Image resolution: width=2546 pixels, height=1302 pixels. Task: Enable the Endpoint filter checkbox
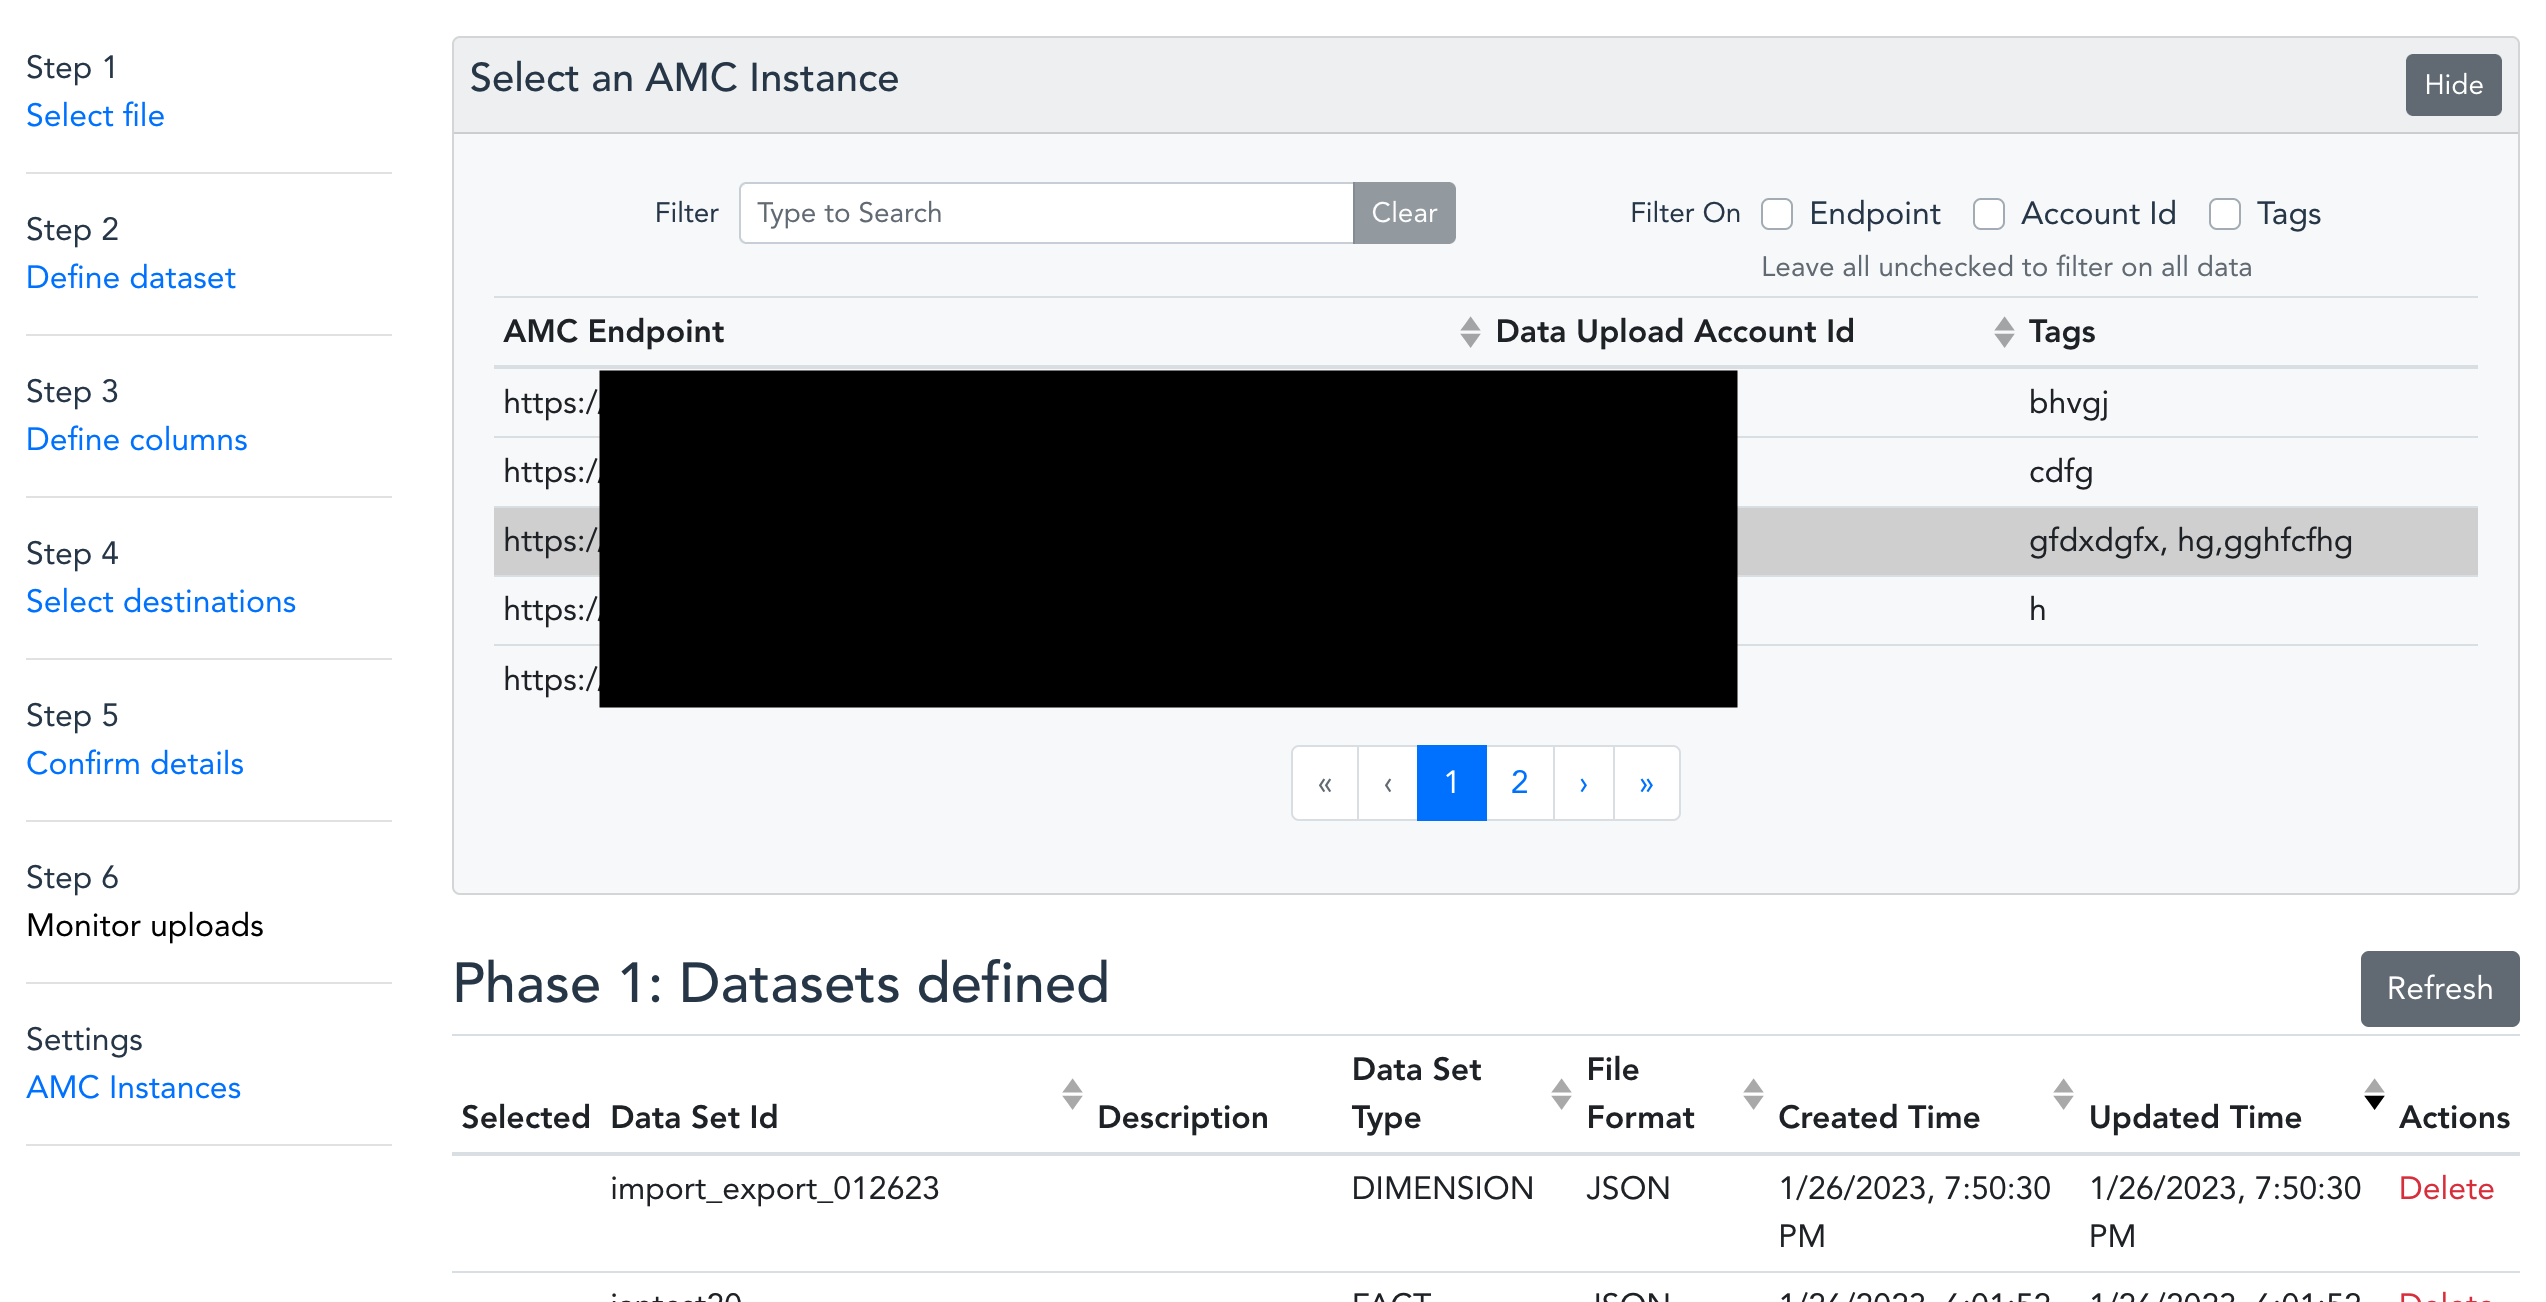click(x=1777, y=213)
